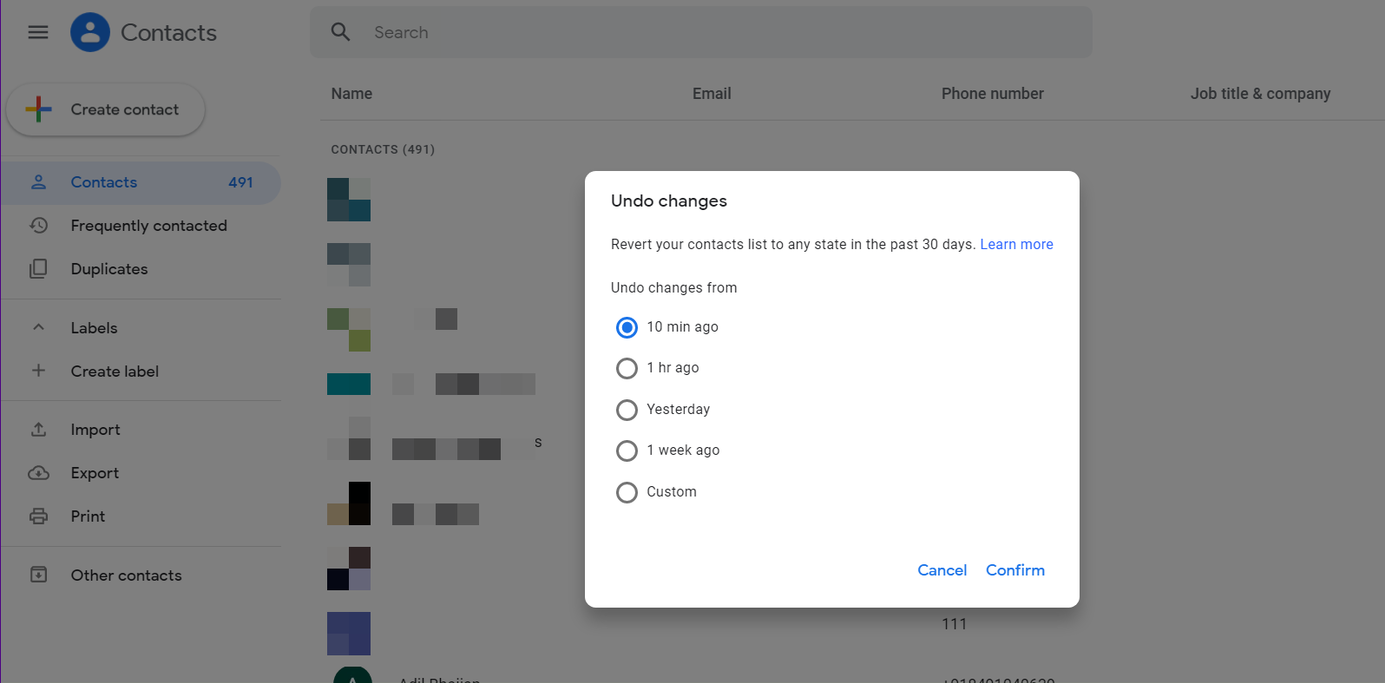The height and width of the screenshot is (683, 1385).
Task: Collapse the Labels section
Action: pos(38,327)
